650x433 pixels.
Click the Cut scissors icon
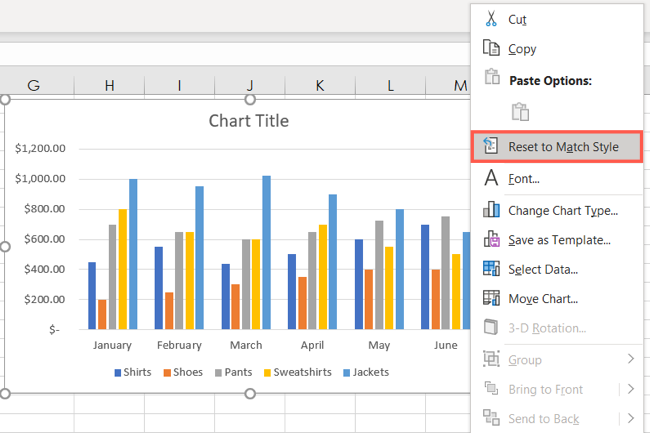click(x=491, y=19)
